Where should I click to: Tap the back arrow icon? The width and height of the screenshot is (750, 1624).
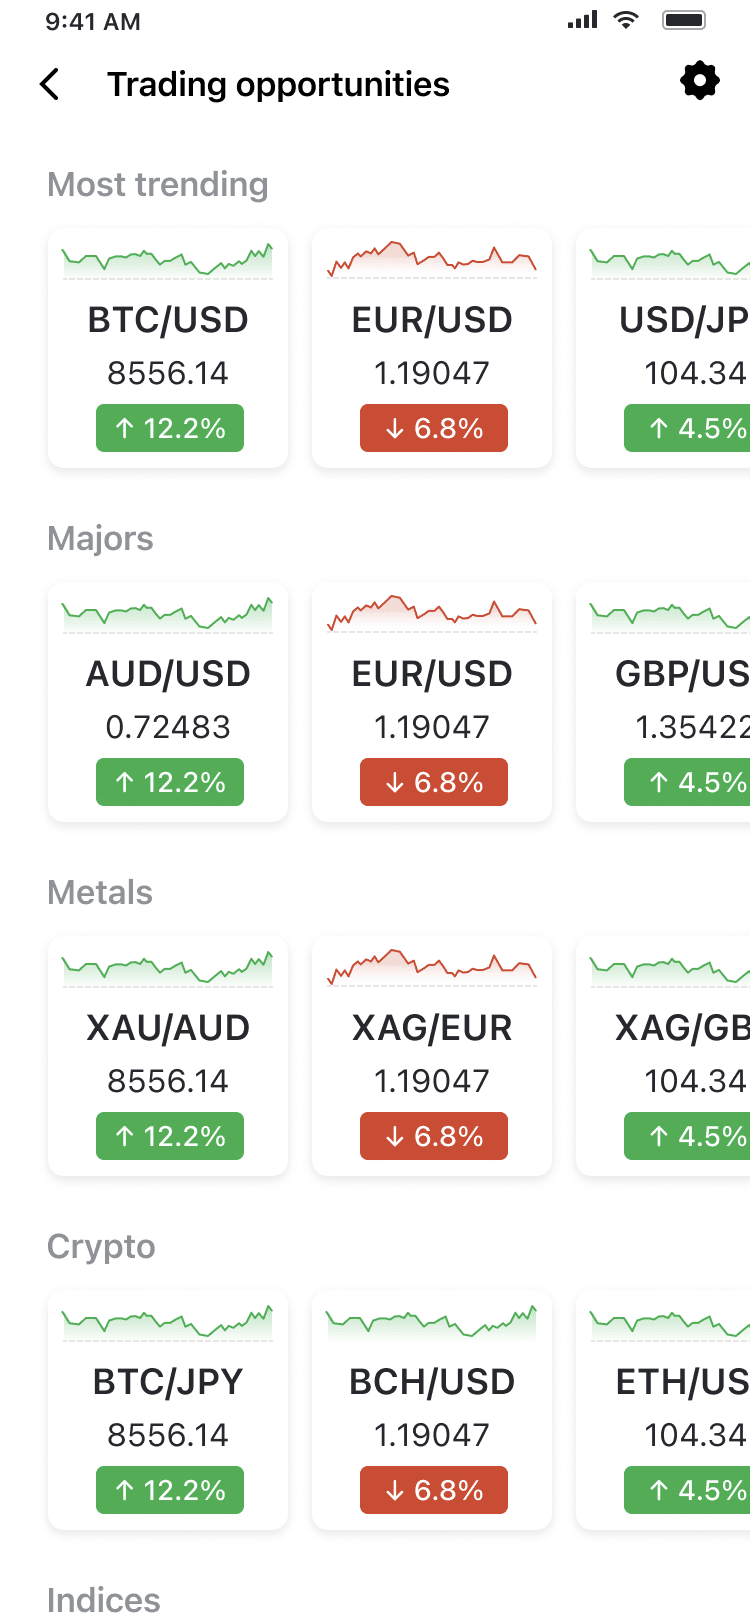tap(50, 85)
